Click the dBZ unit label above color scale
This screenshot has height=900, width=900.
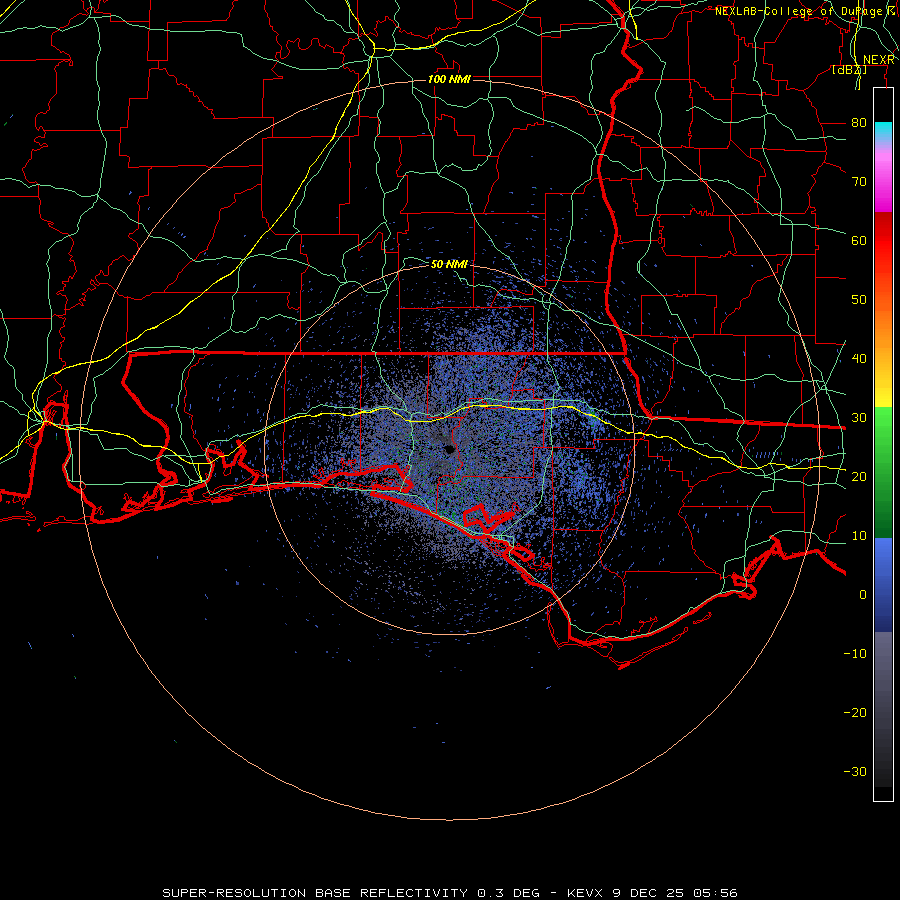point(849,70)
